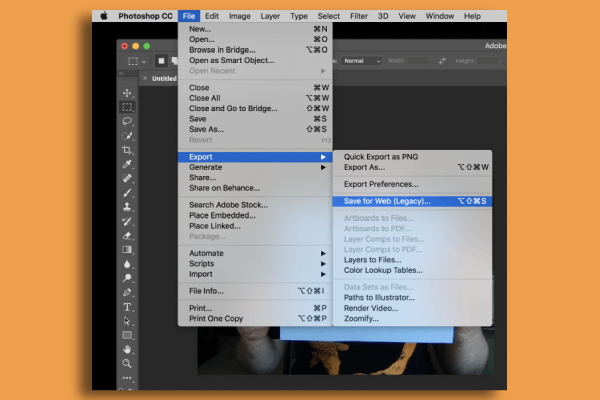Select the Pen tool

coord(127,293)
